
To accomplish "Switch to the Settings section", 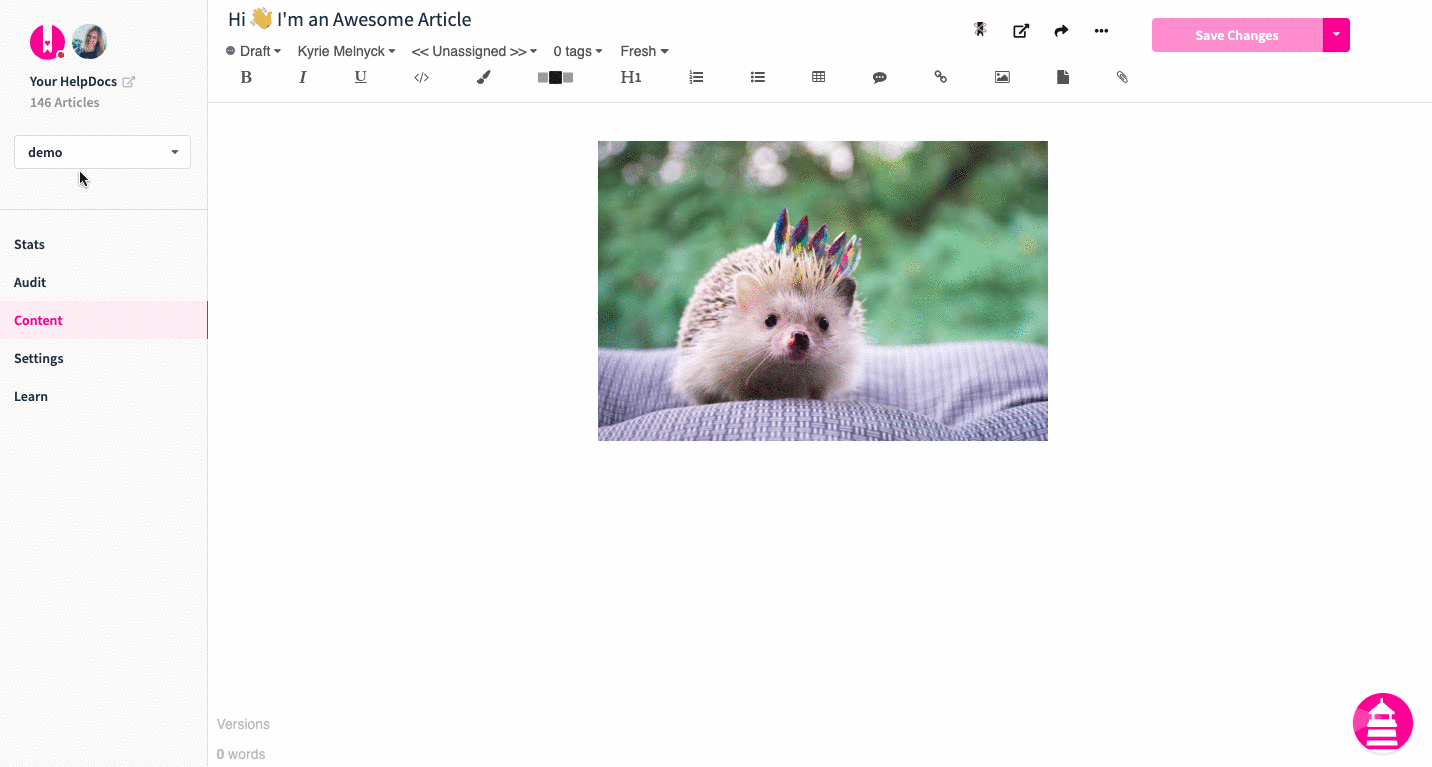I will [38, 358].
